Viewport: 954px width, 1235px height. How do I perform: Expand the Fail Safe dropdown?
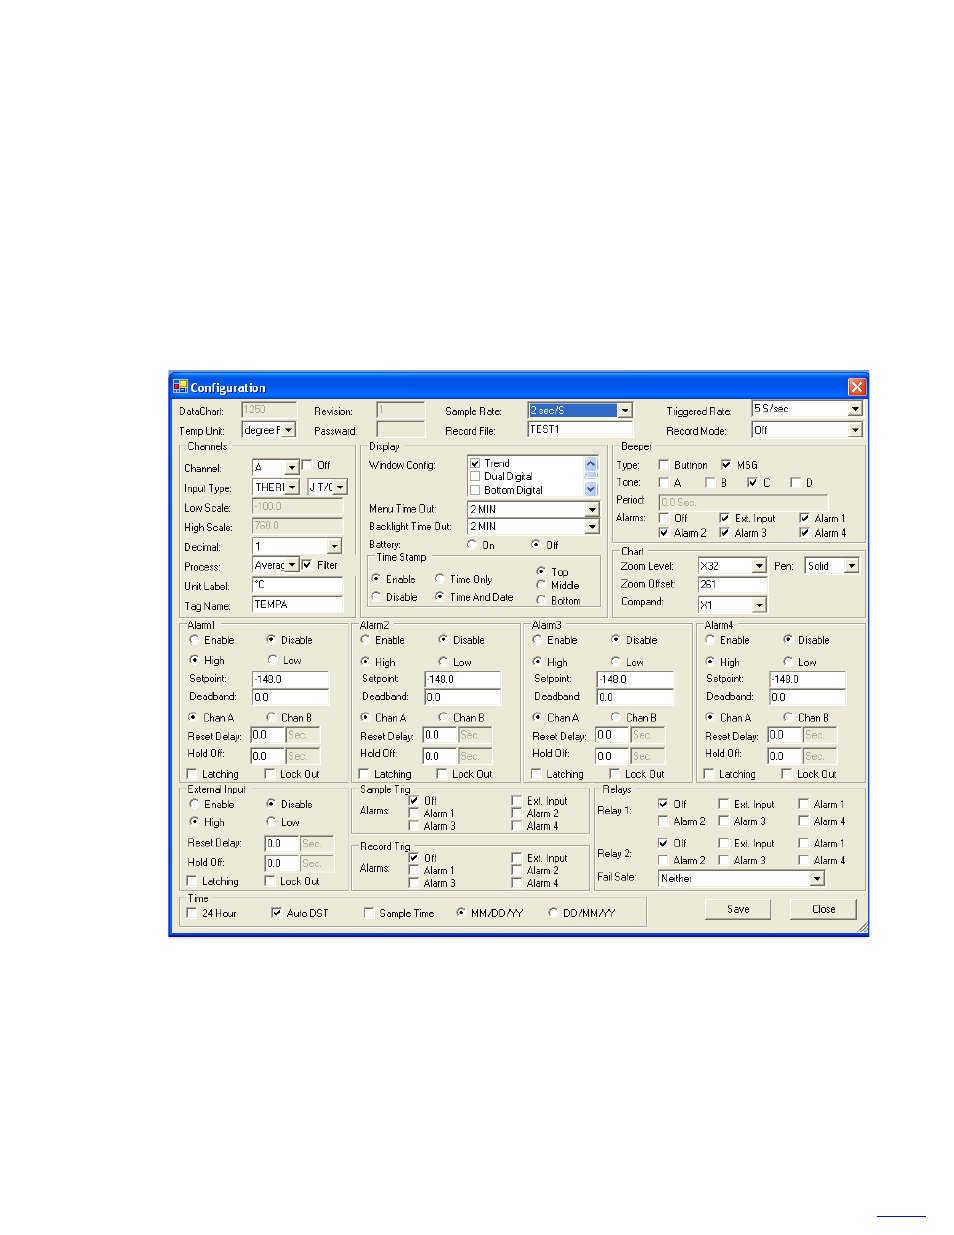(817, 878)
